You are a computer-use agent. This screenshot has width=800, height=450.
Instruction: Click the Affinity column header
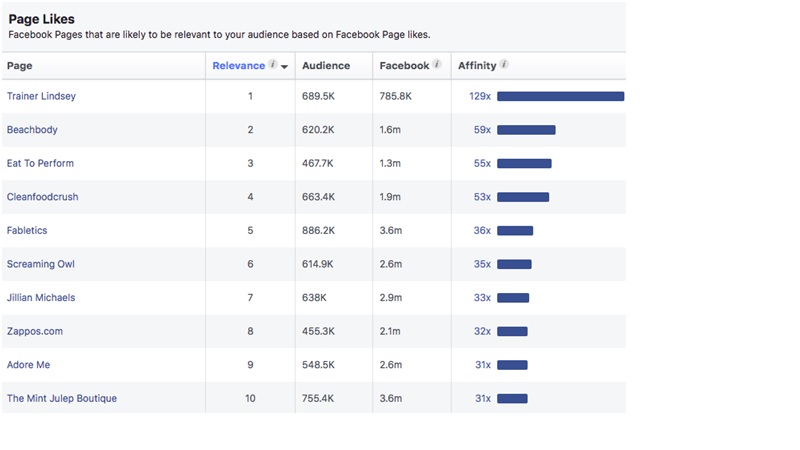click(x=477, y=66)
